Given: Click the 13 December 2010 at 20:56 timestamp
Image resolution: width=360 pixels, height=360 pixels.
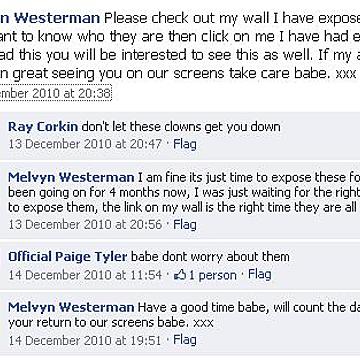Looking at the screenshot, I should 85,224.
